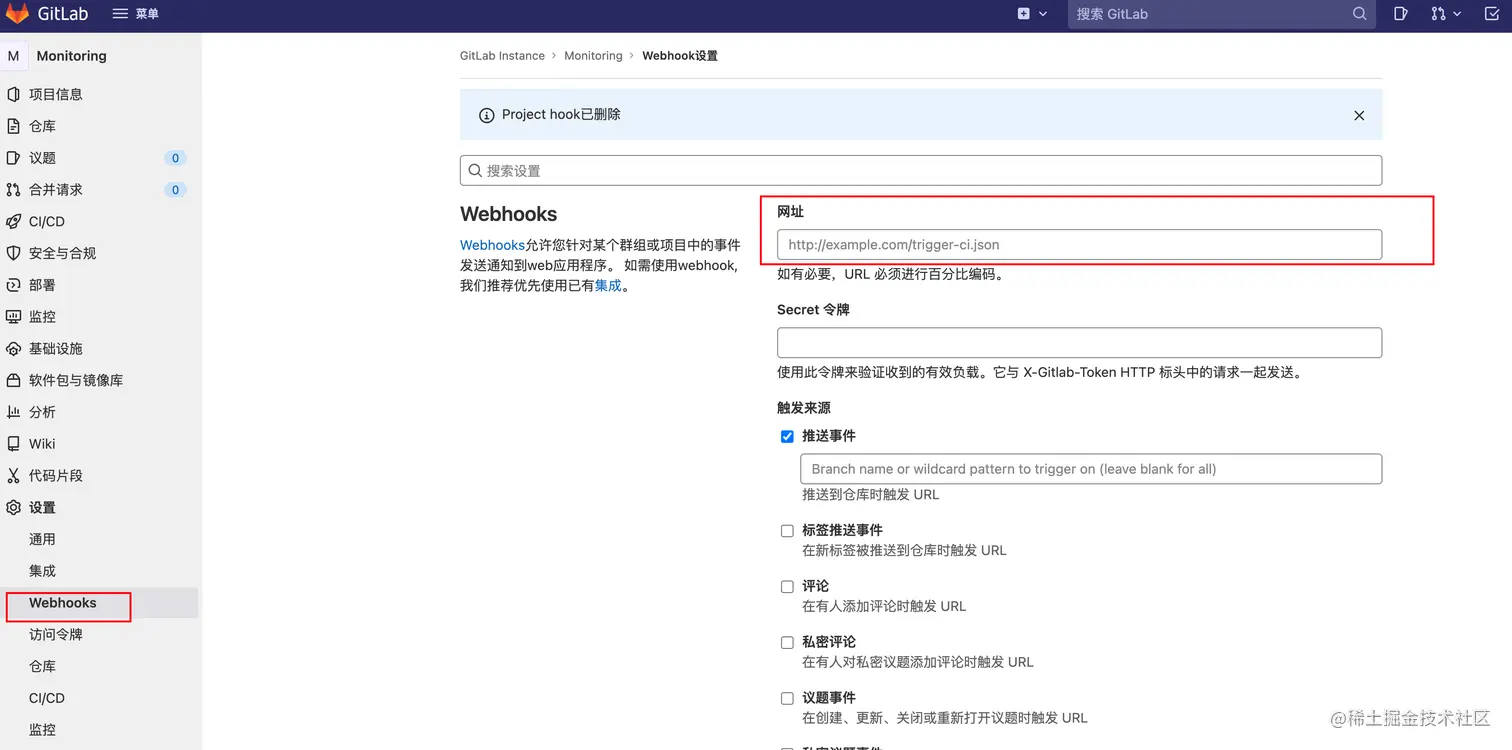Click the Secret 令牌 input field
The image size is (1512, 750).
click(1079, 343)
